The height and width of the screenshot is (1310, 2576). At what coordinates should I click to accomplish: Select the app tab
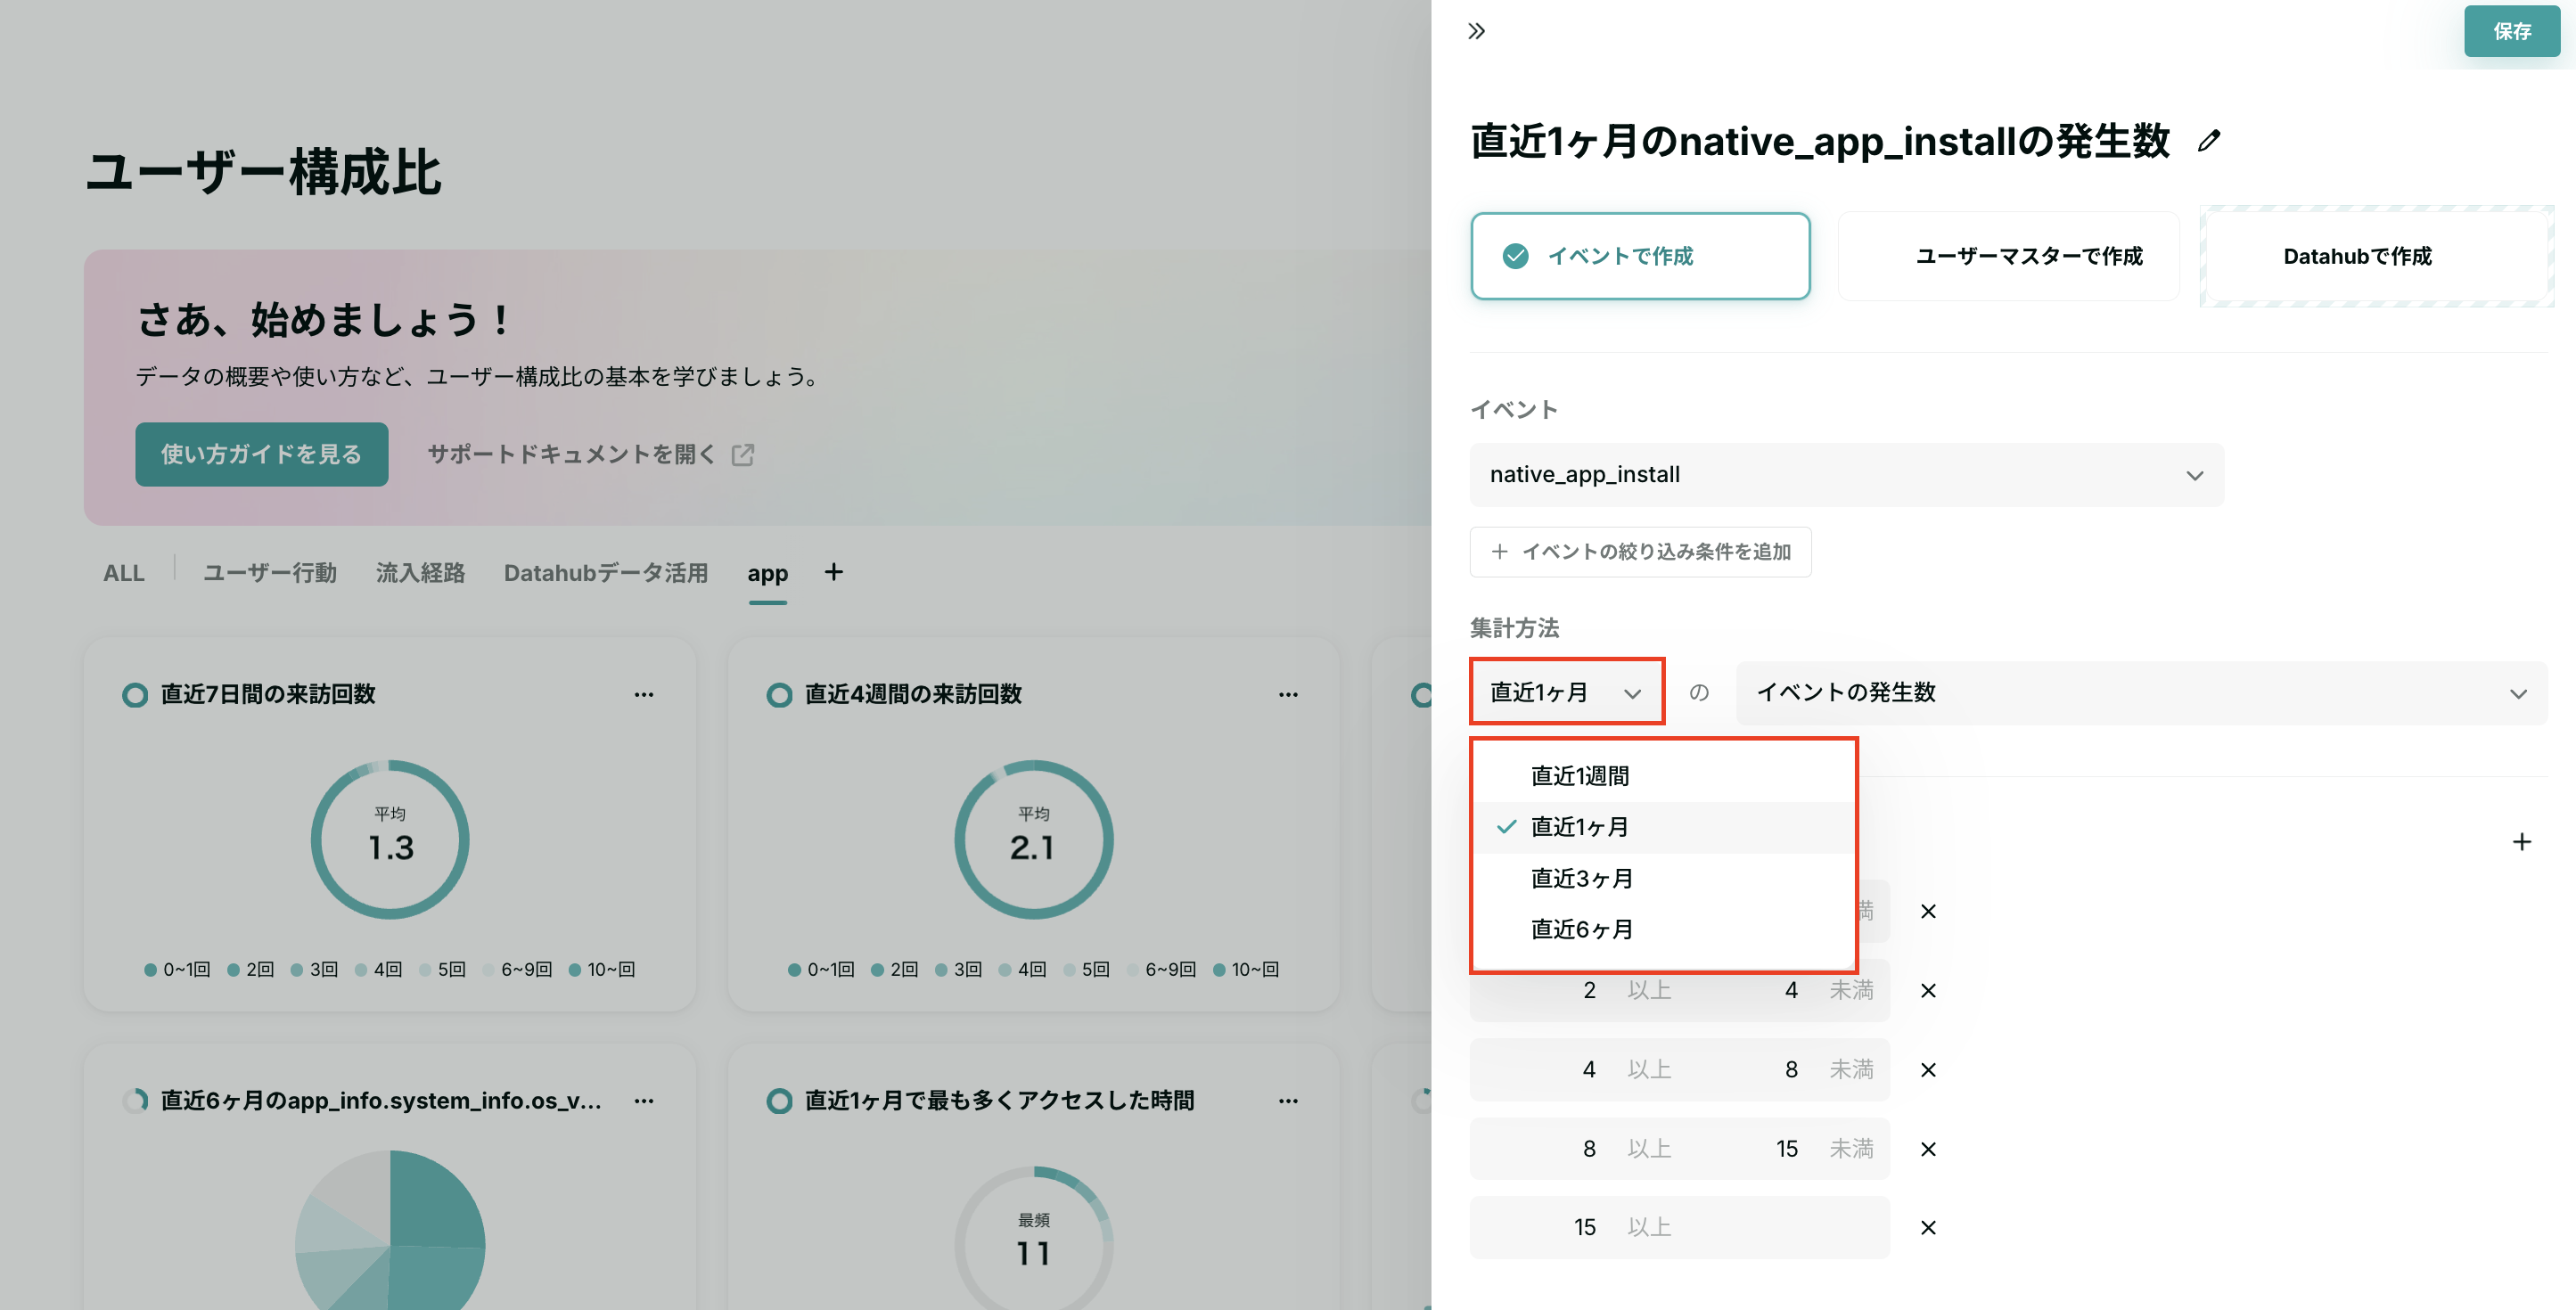click(x=767, y=573)
